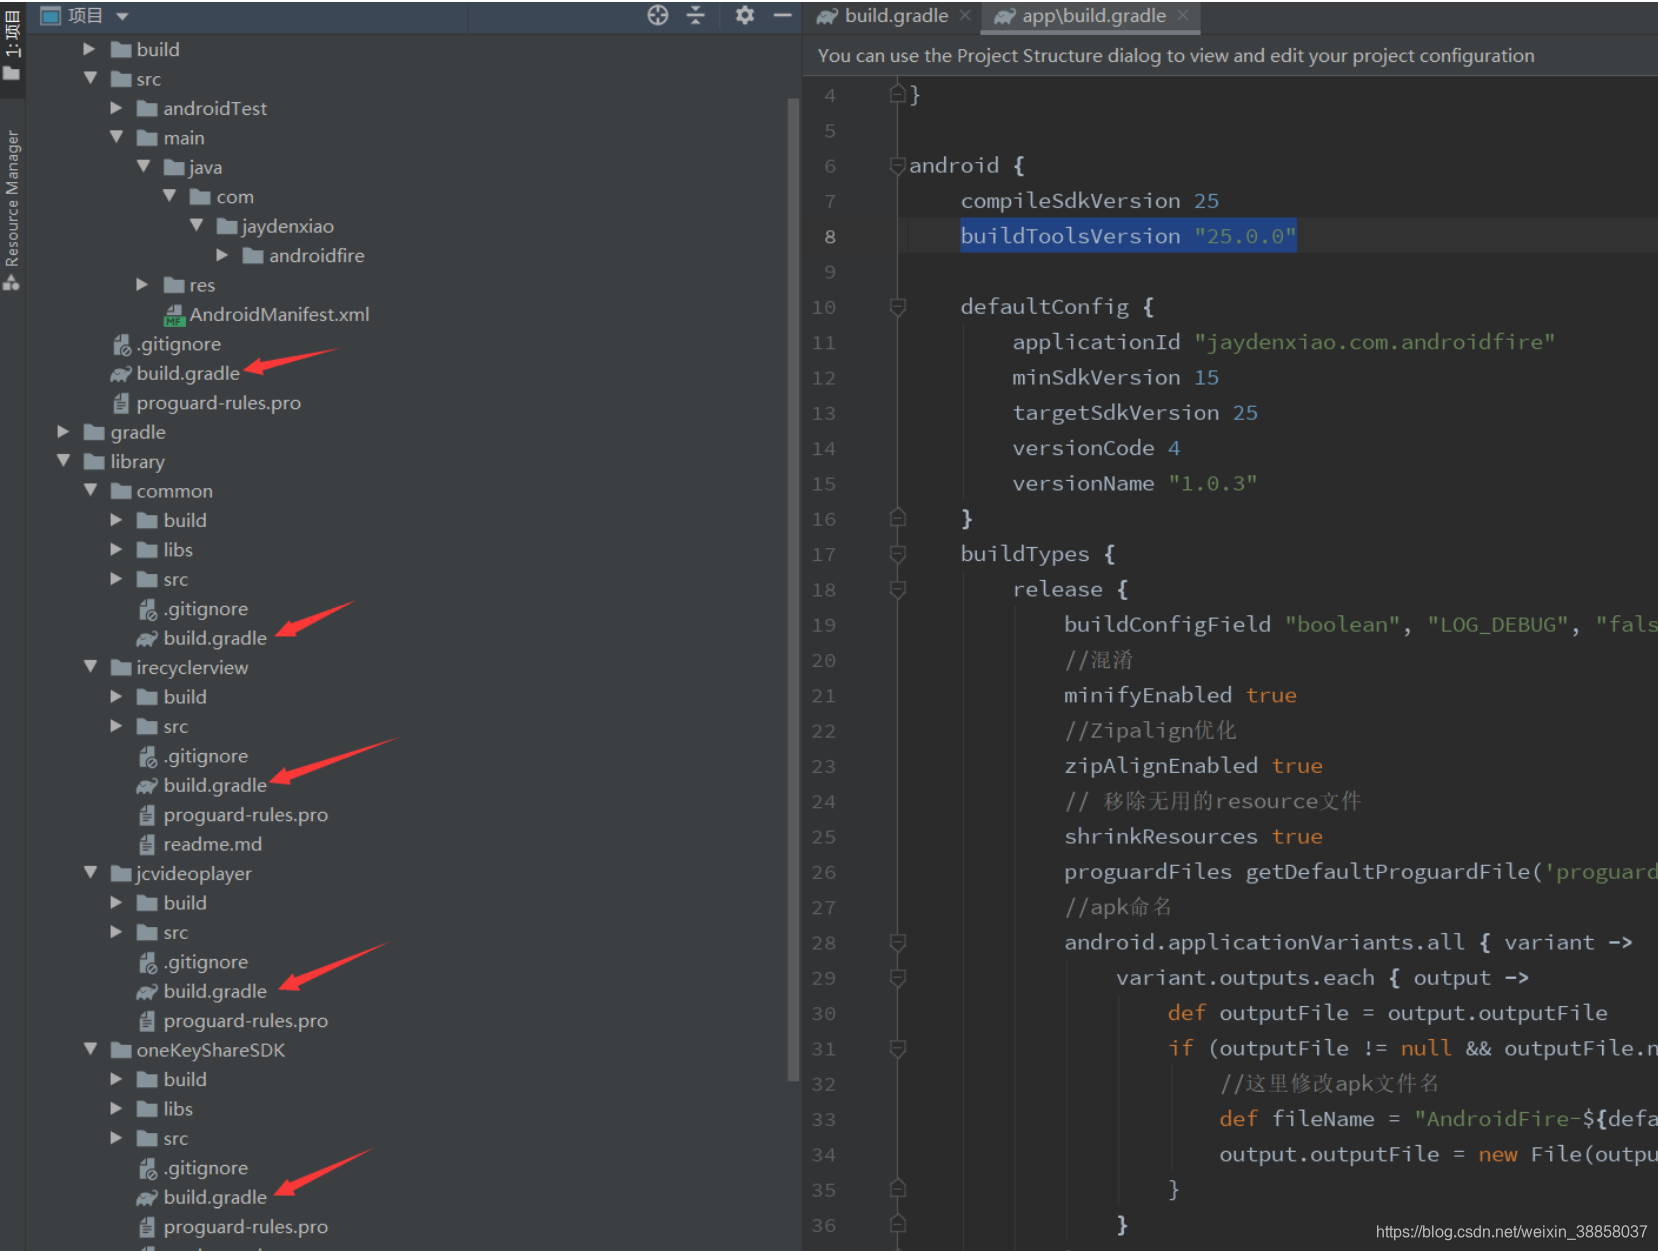This screenshot has width=1658, height=1251.
Task: Open the project view dropdown 项目
Action: pos(85,16)
